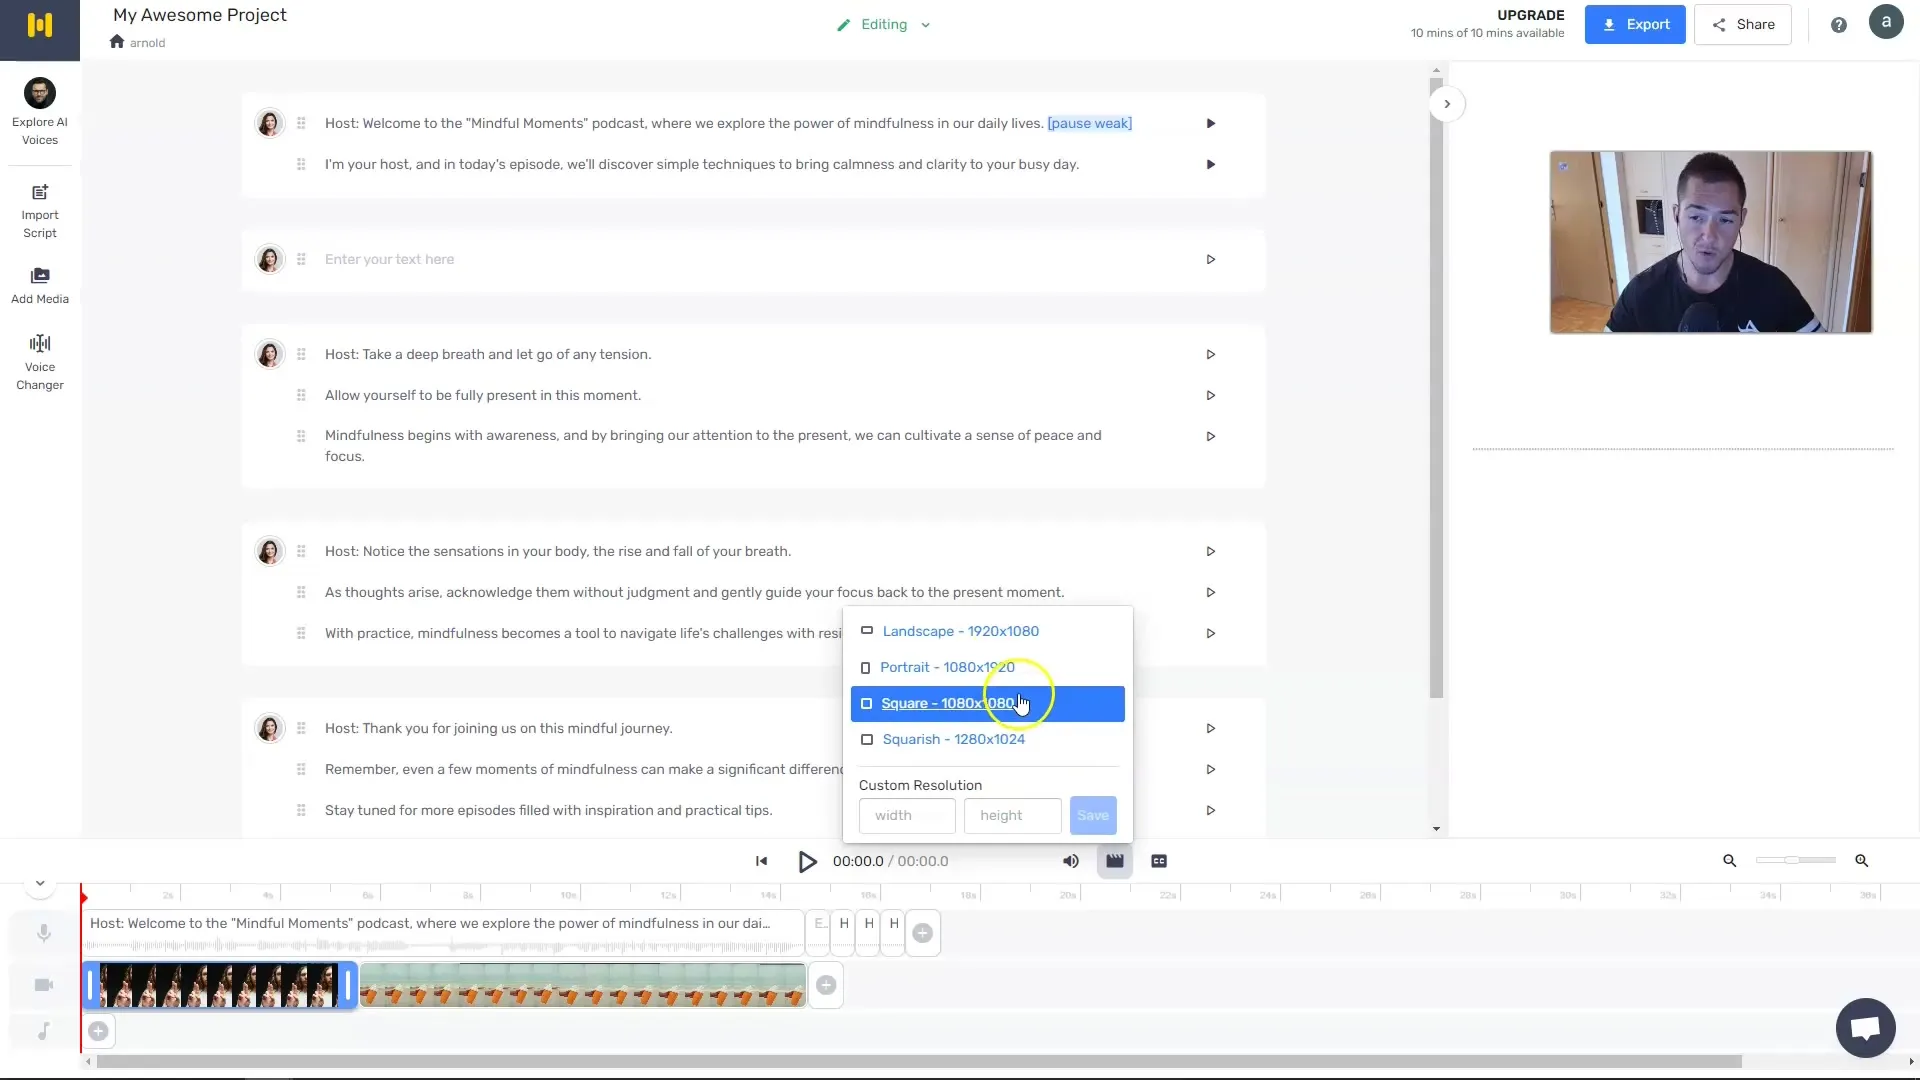The width and height of the screenshot is (1920, 1080).
Task: Click Export button
Action: coord(1635,24)
